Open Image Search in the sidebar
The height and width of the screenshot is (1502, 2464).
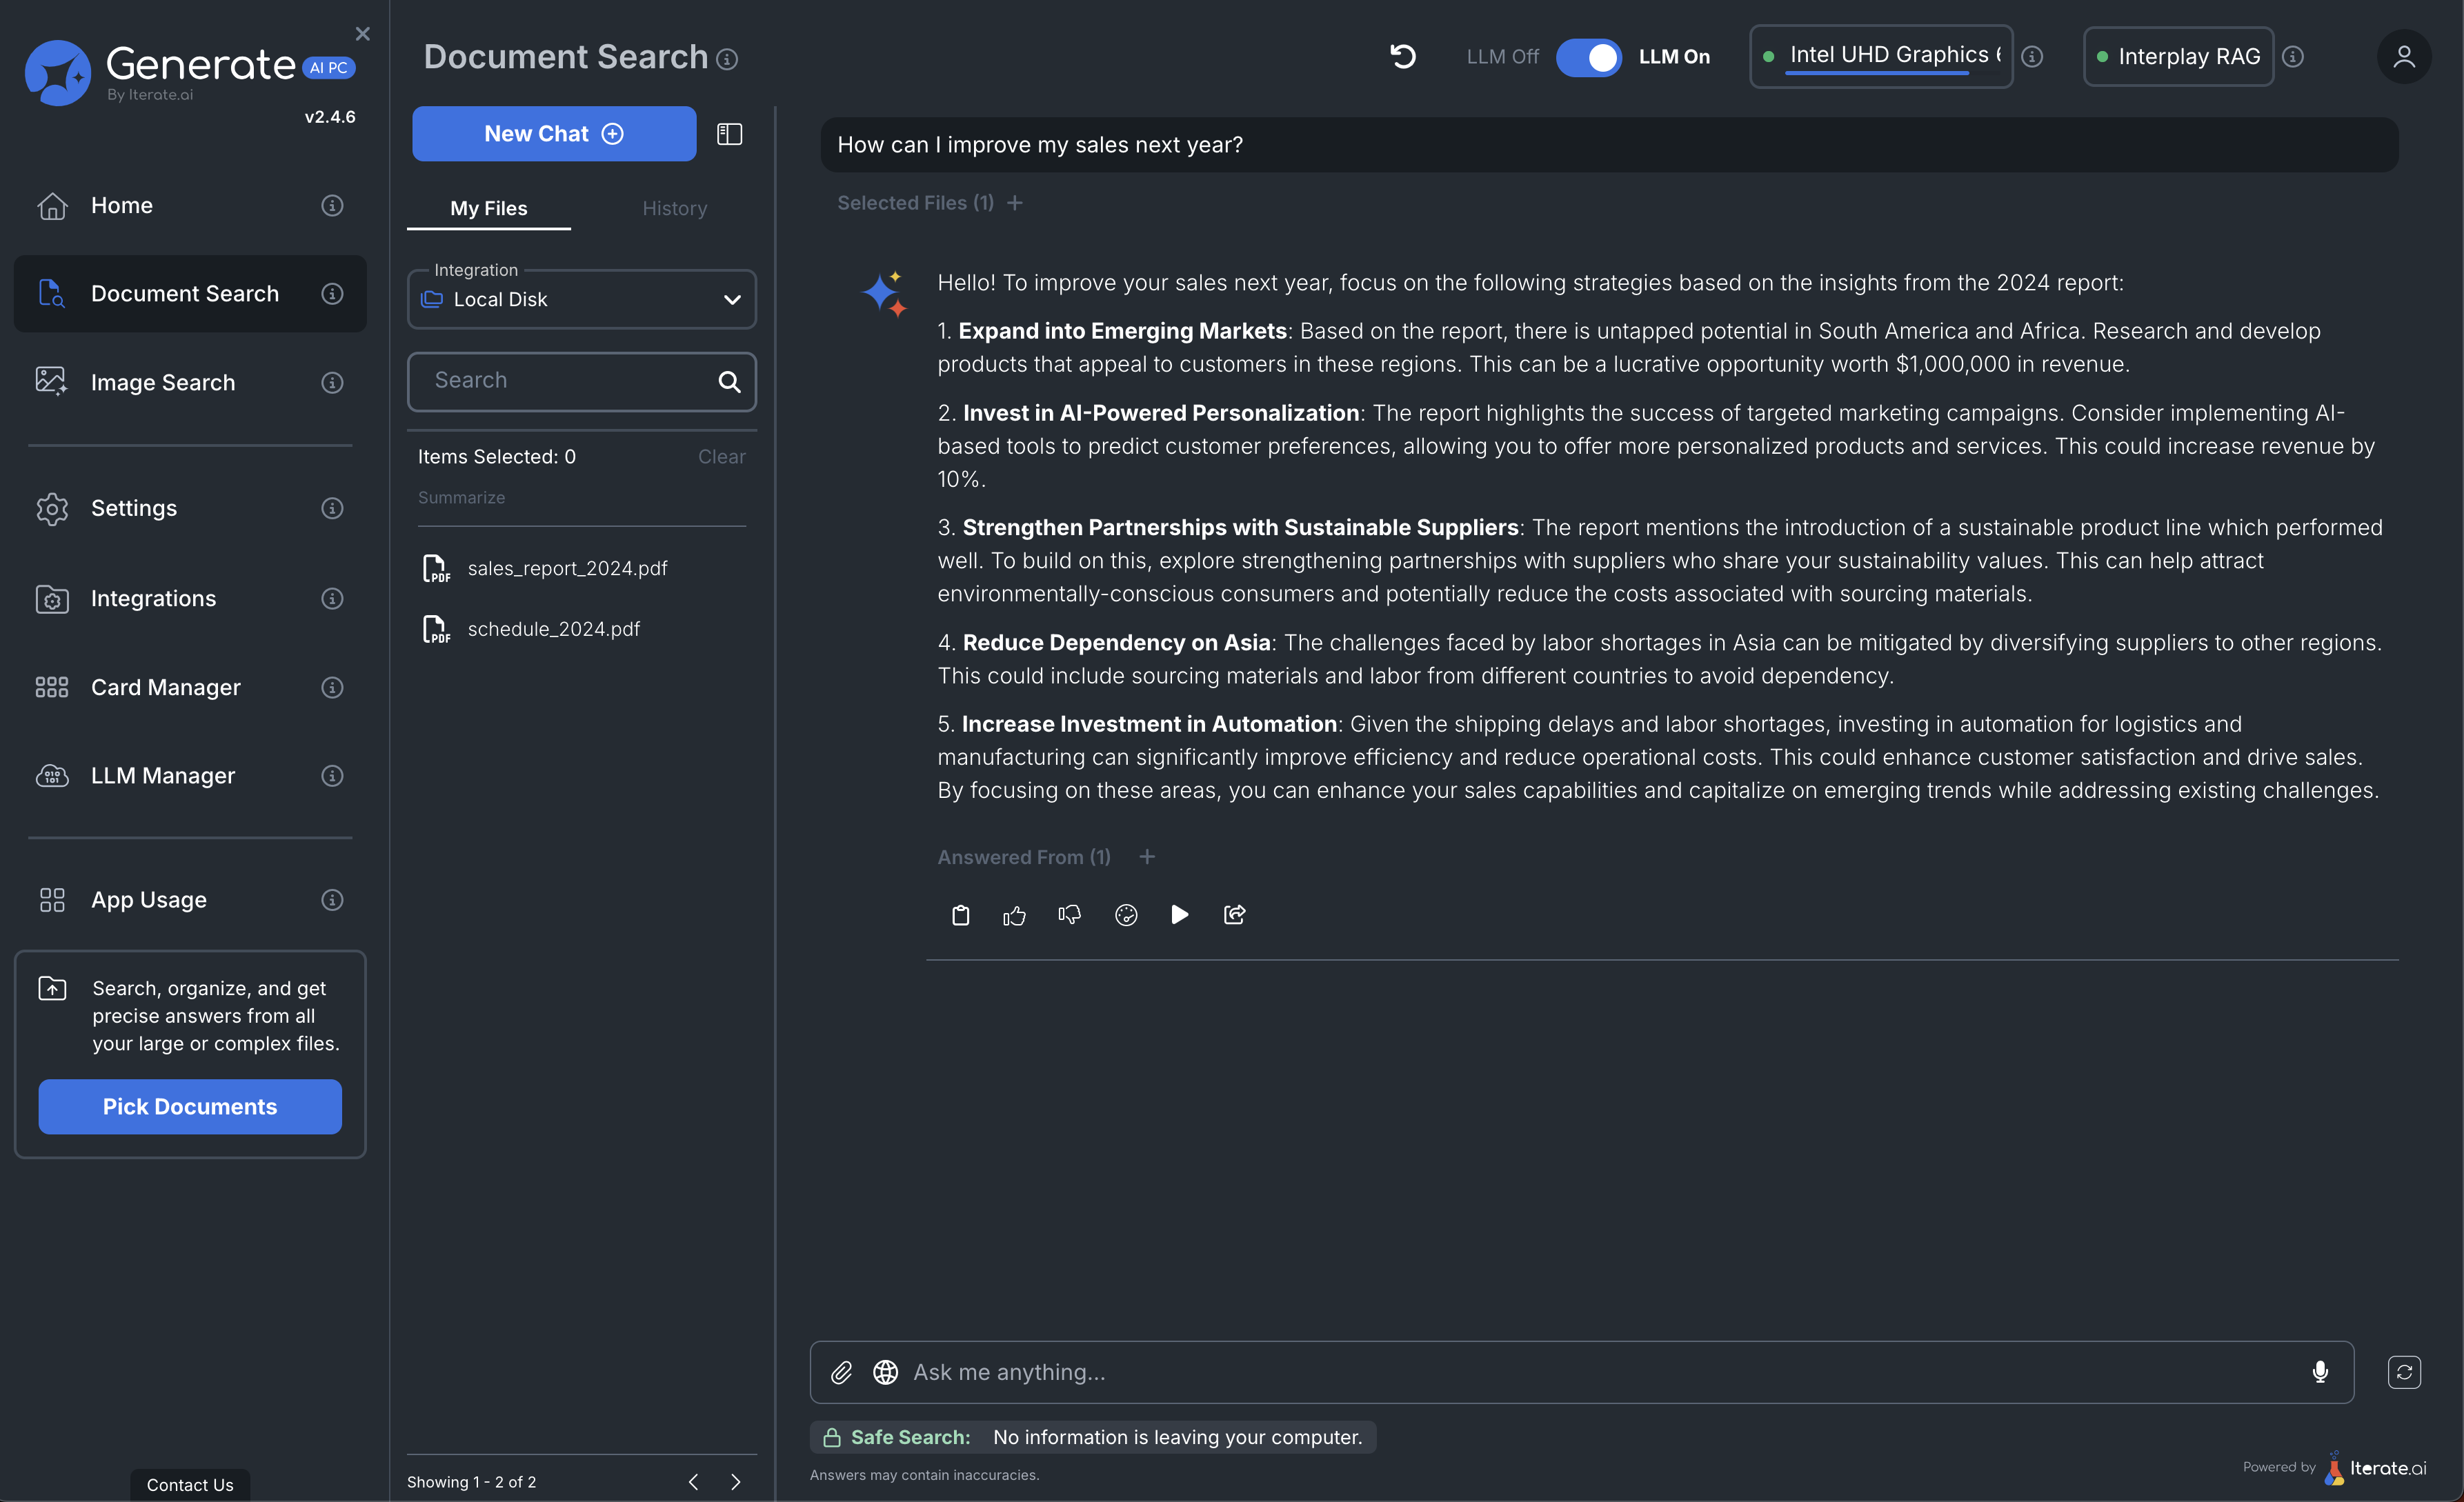pos(190,382)
